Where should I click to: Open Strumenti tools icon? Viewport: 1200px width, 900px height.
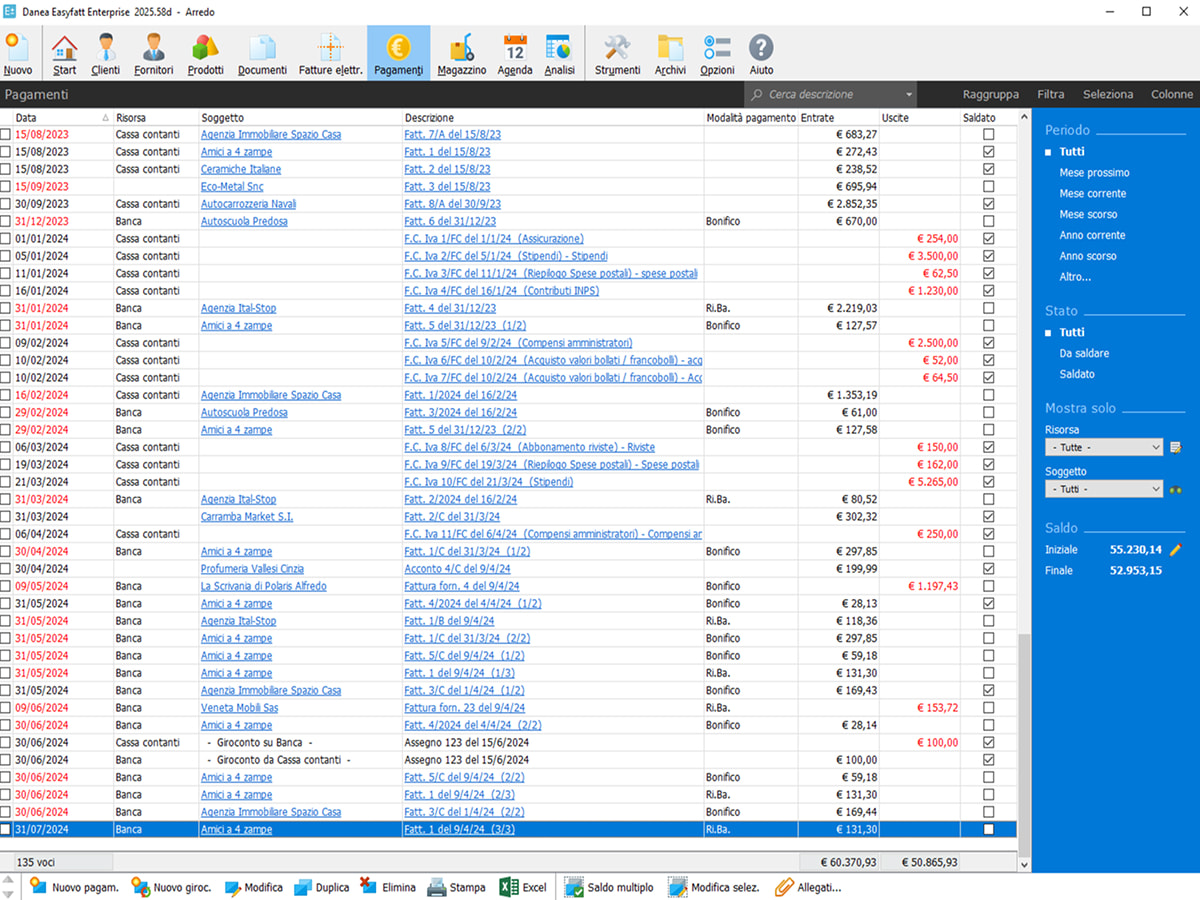click(617, 54)
